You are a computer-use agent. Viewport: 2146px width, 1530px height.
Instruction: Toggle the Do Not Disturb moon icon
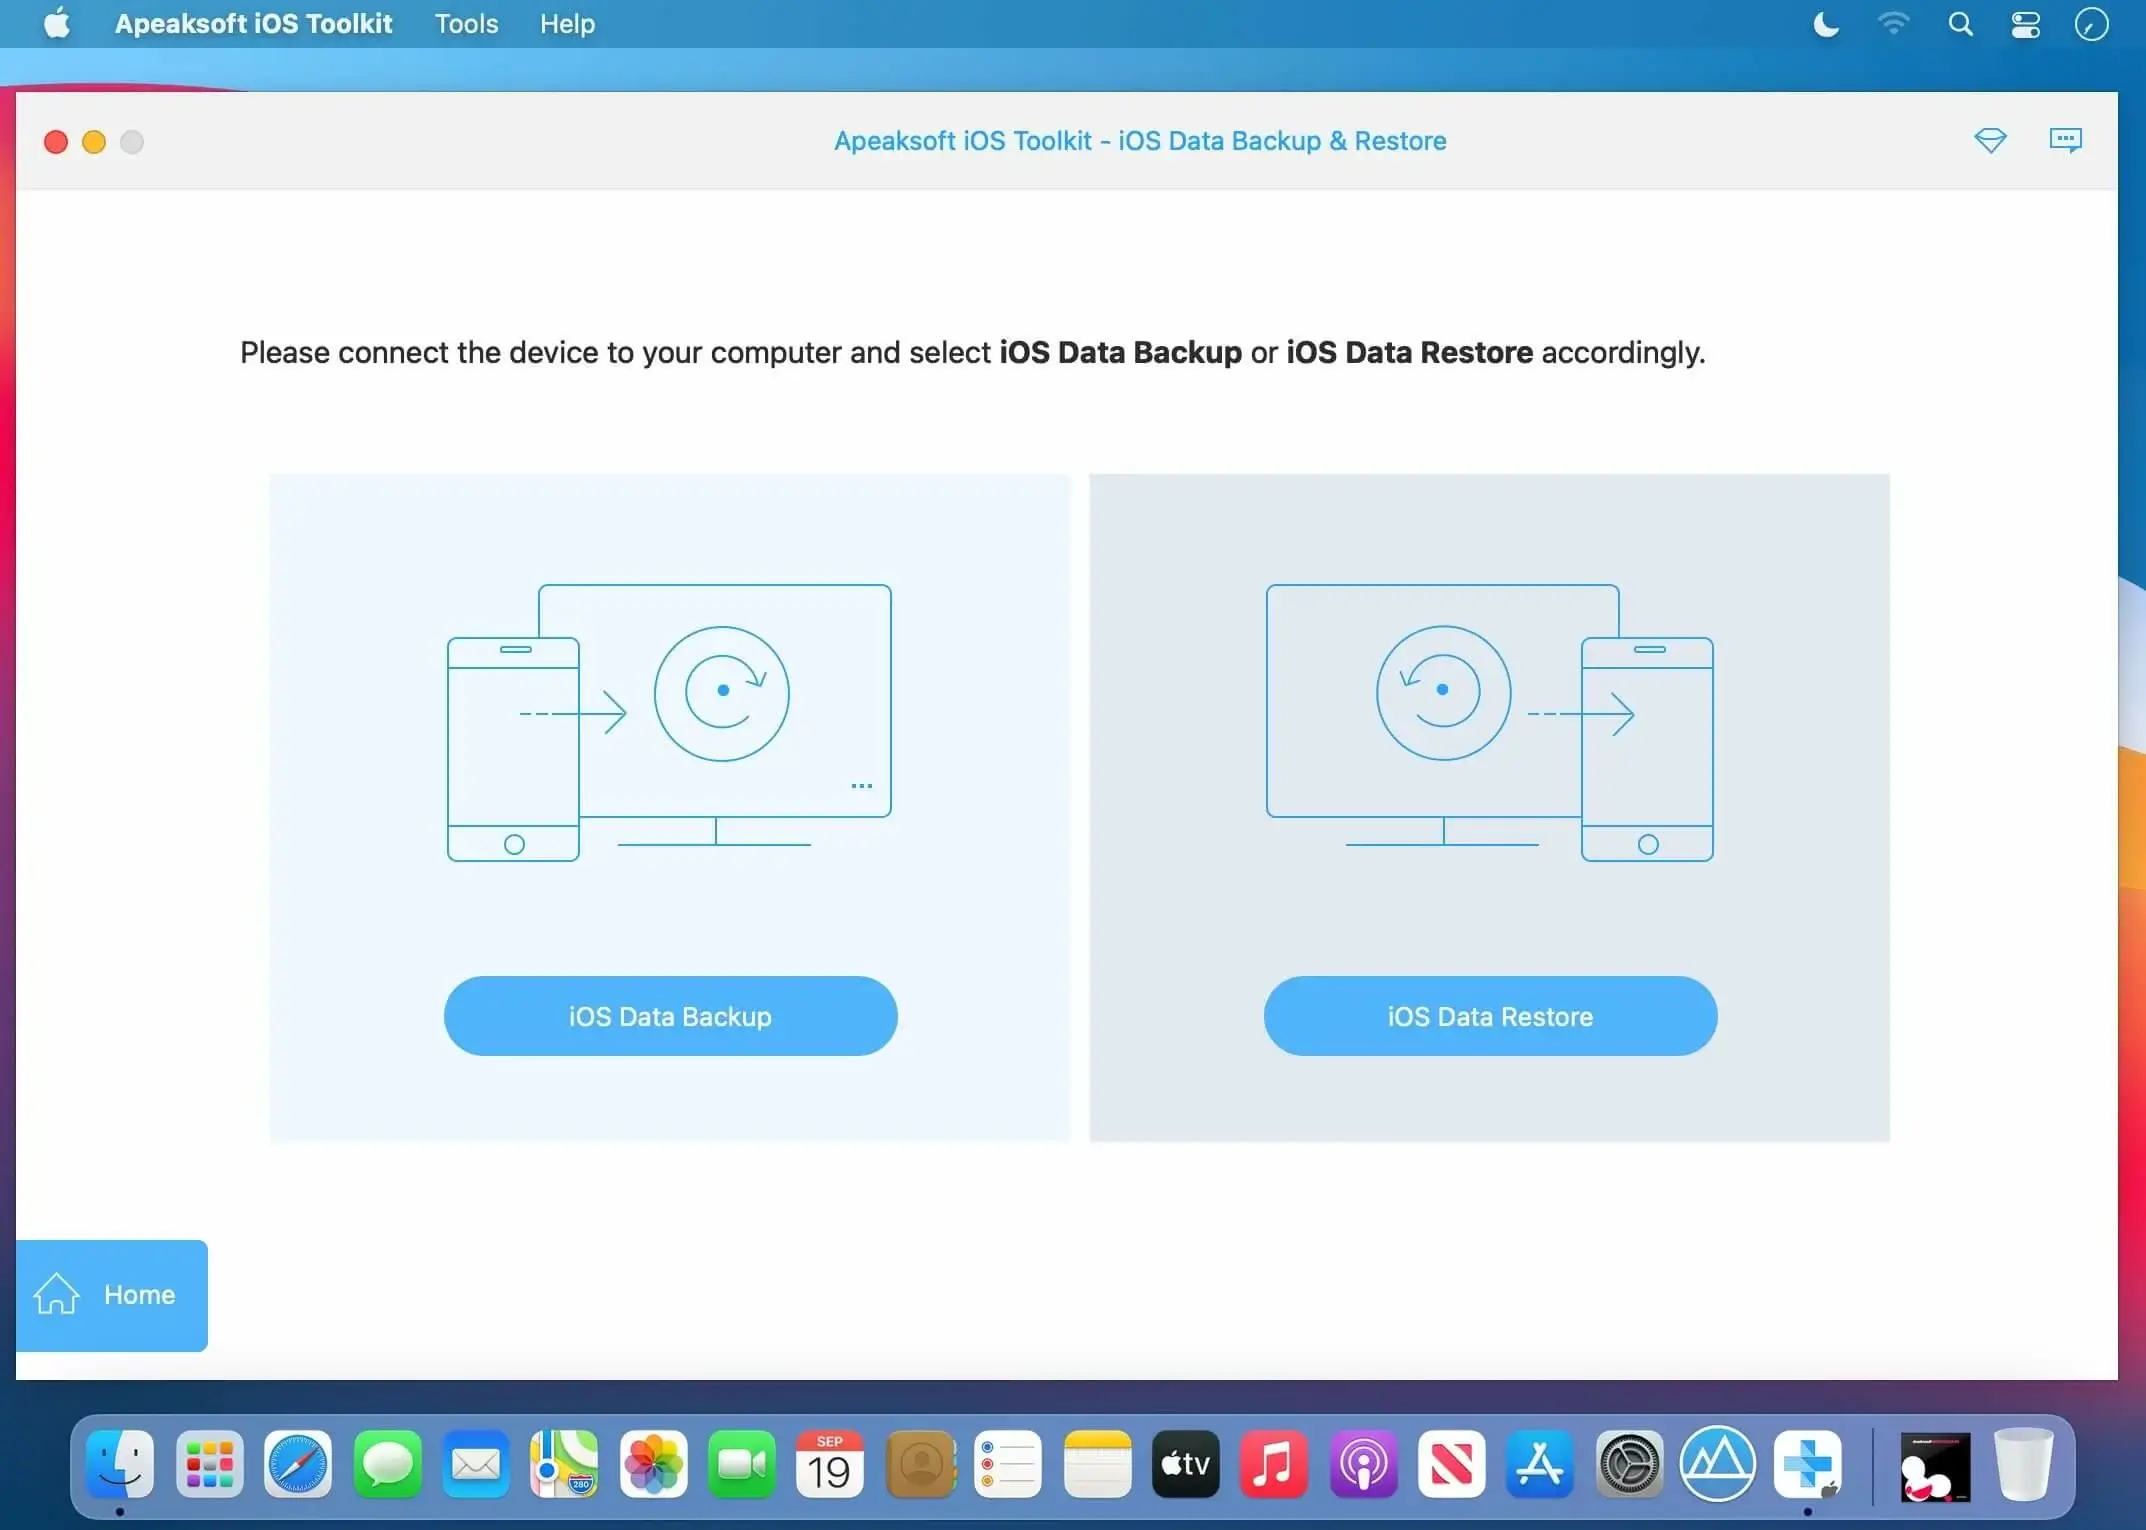[x=1826, y=24]
